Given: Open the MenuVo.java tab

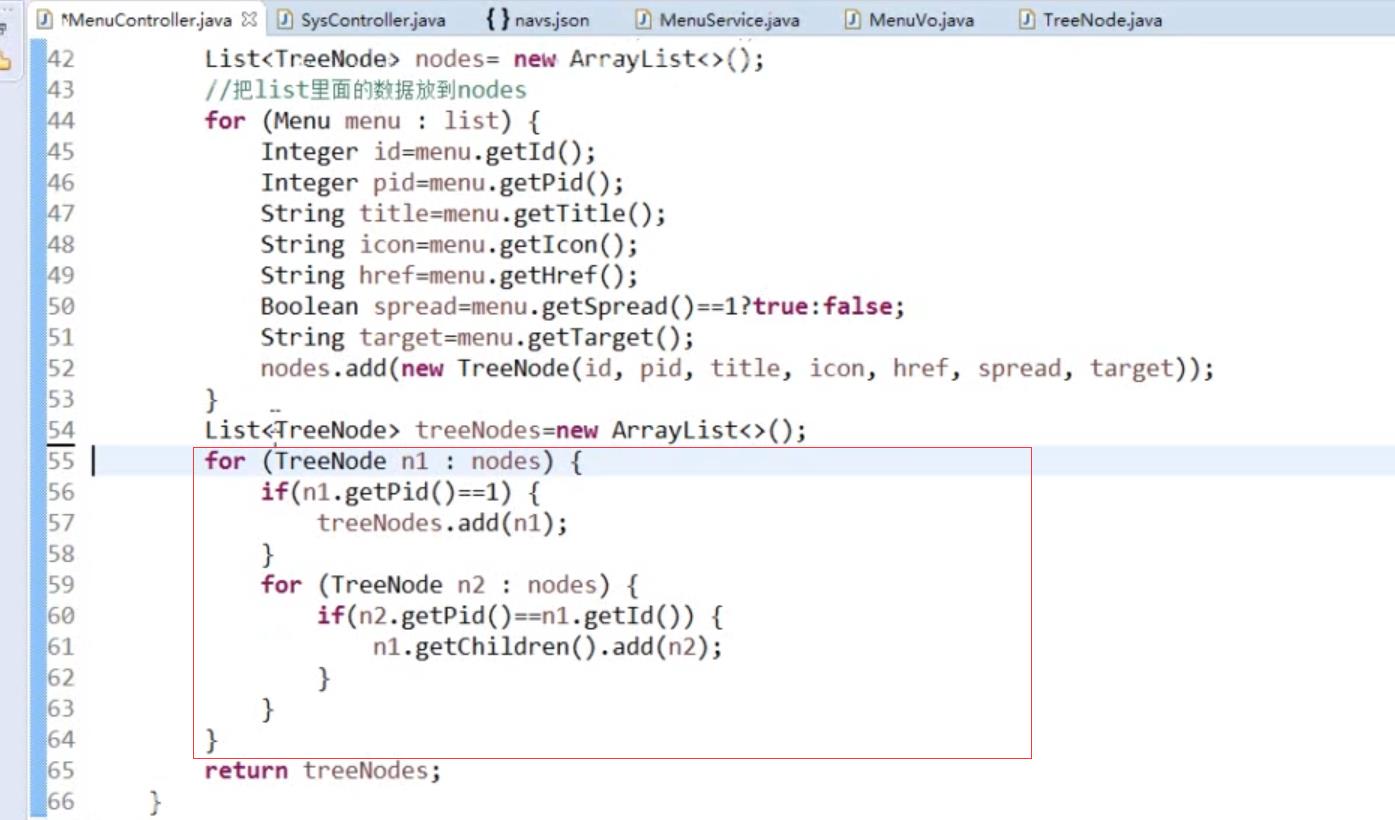Looking at the screenshot, I should point(907,19).
